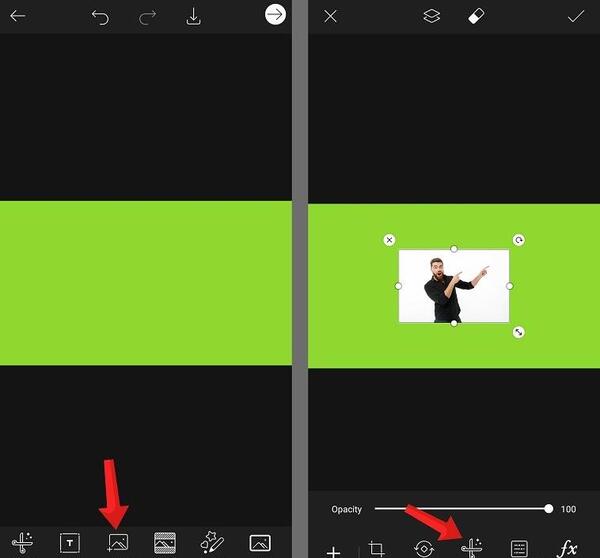Open the Background image tool at toolbar end
The width and height of the screenshot is (600, 558).
[260, 543]
